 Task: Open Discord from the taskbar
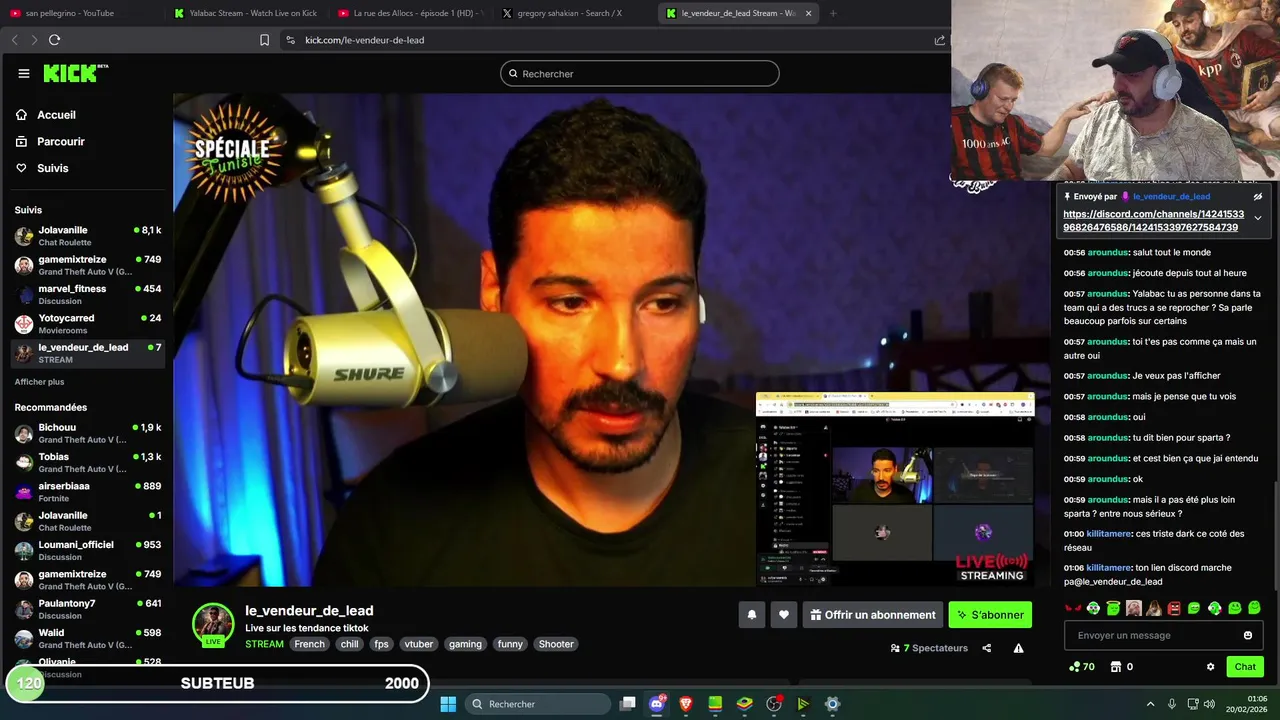pyautogui.click(x=657, y=704)
